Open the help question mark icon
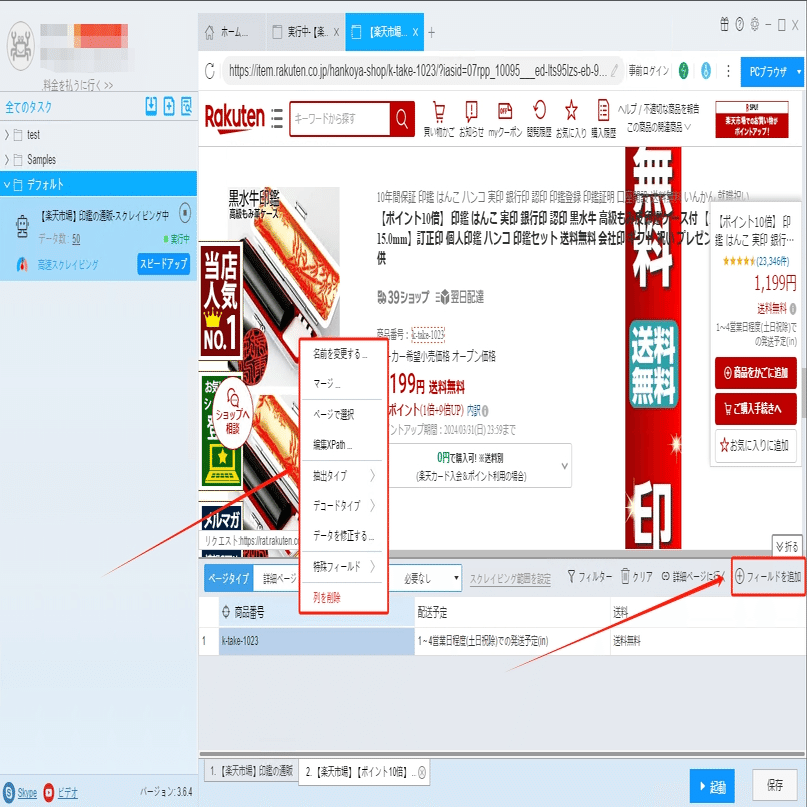Screen dimensions: 807x807 coord(740,24)
